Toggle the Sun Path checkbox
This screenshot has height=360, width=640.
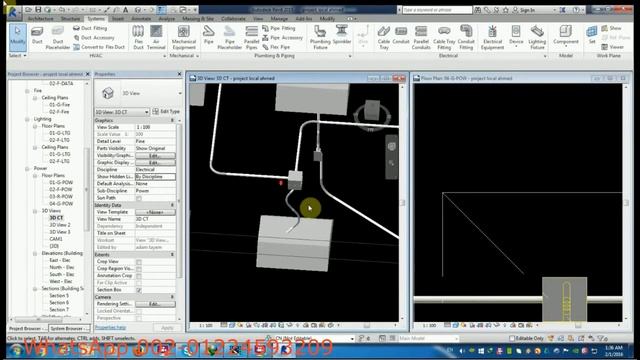point(139,198)
